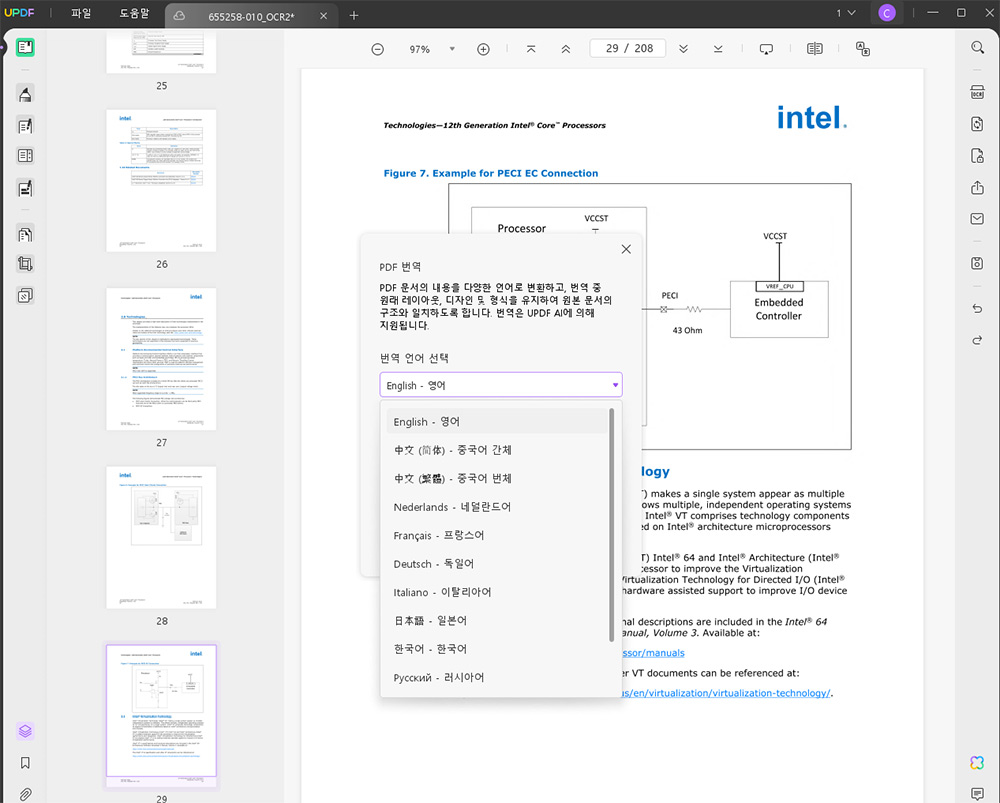The height and width of the screenshot is (803, 1000).
Task: Select page 26 thumbnail
Action: [x=161, y=180]
